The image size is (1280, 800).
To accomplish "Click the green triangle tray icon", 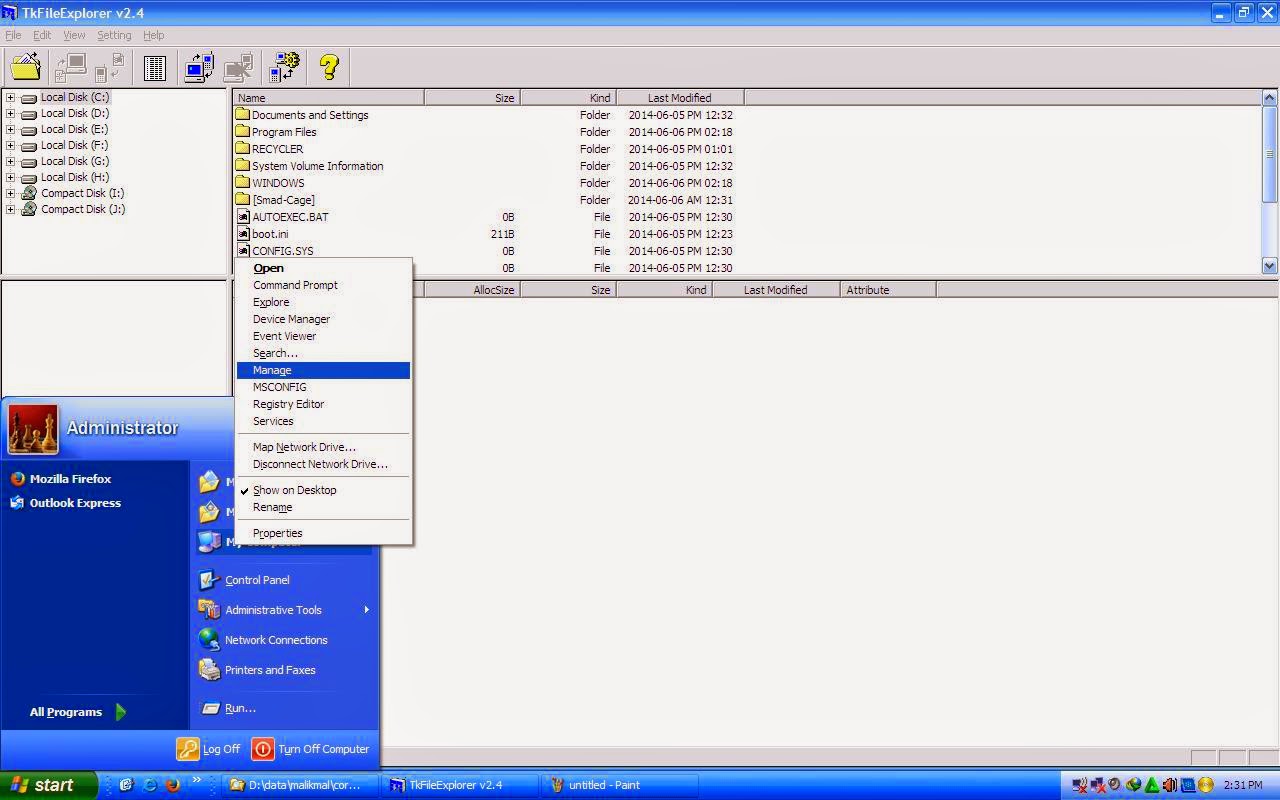I will pos(1152,785).
